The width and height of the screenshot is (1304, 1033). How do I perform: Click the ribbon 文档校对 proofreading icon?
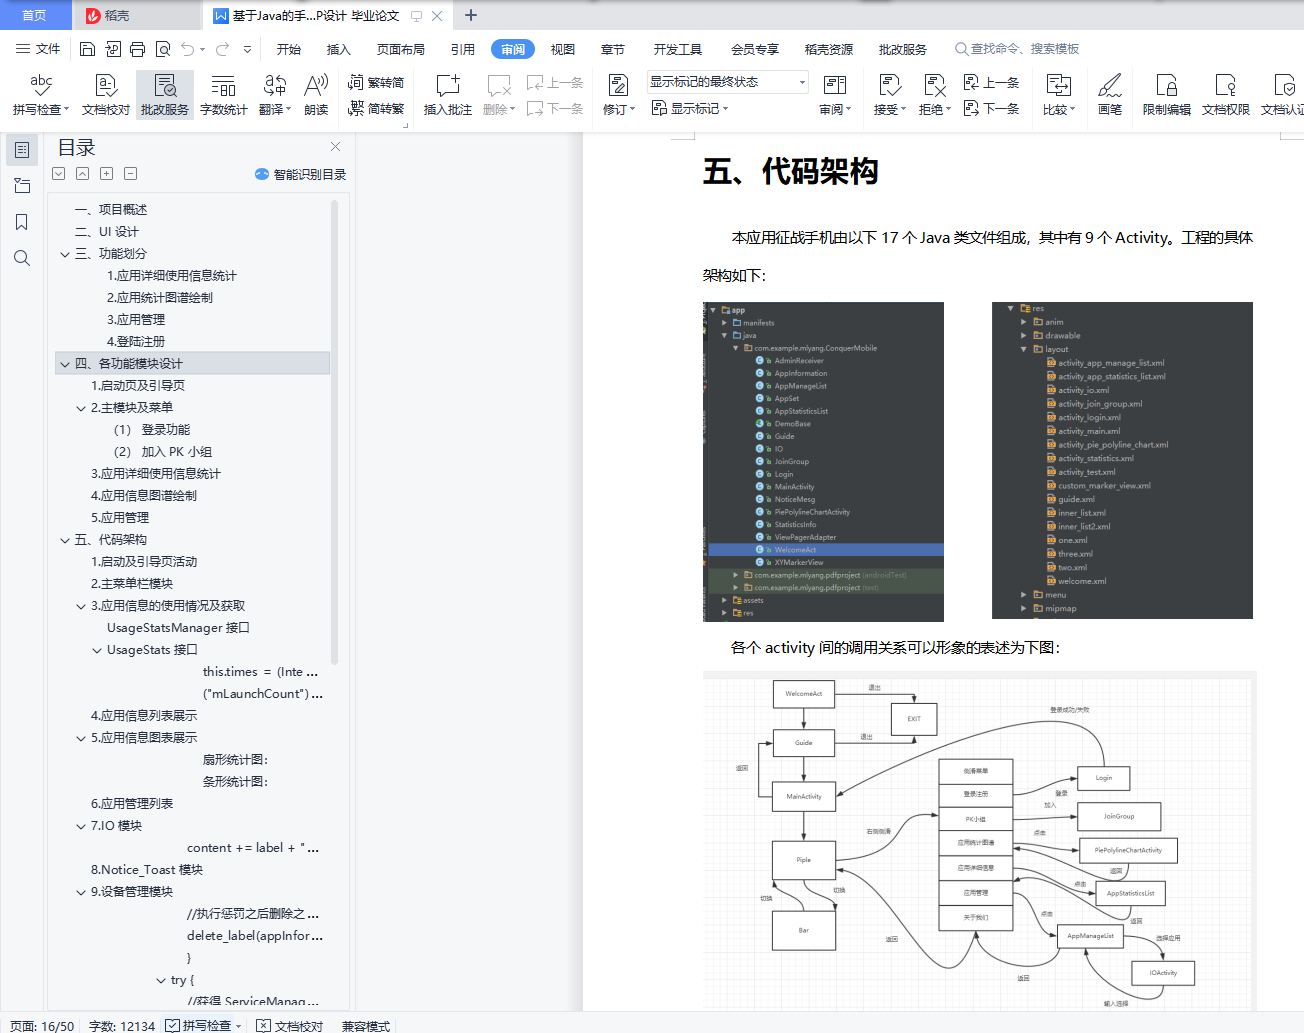point(106,95)
